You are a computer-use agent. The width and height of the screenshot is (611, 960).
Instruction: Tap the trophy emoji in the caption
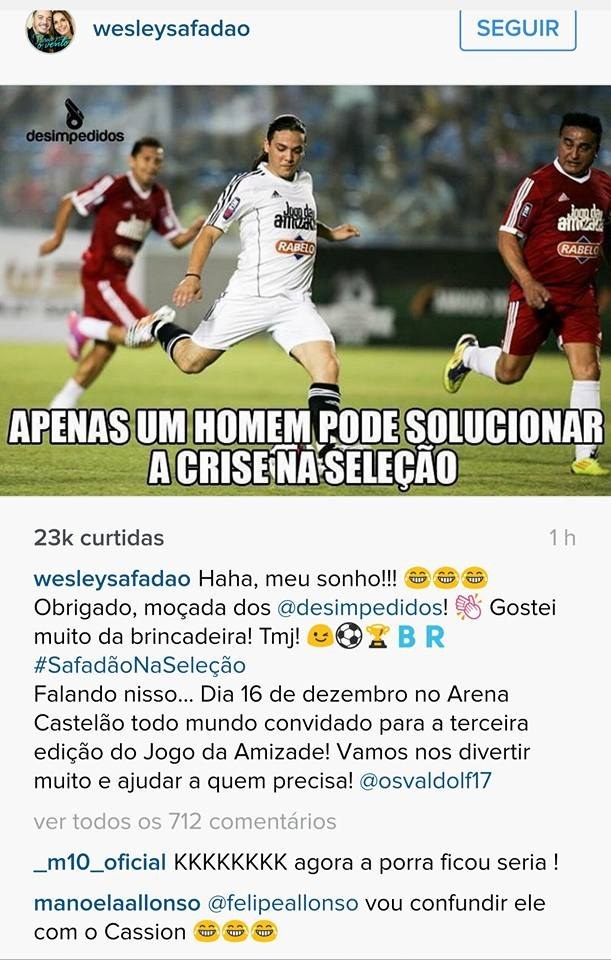[x=377, y=636]
